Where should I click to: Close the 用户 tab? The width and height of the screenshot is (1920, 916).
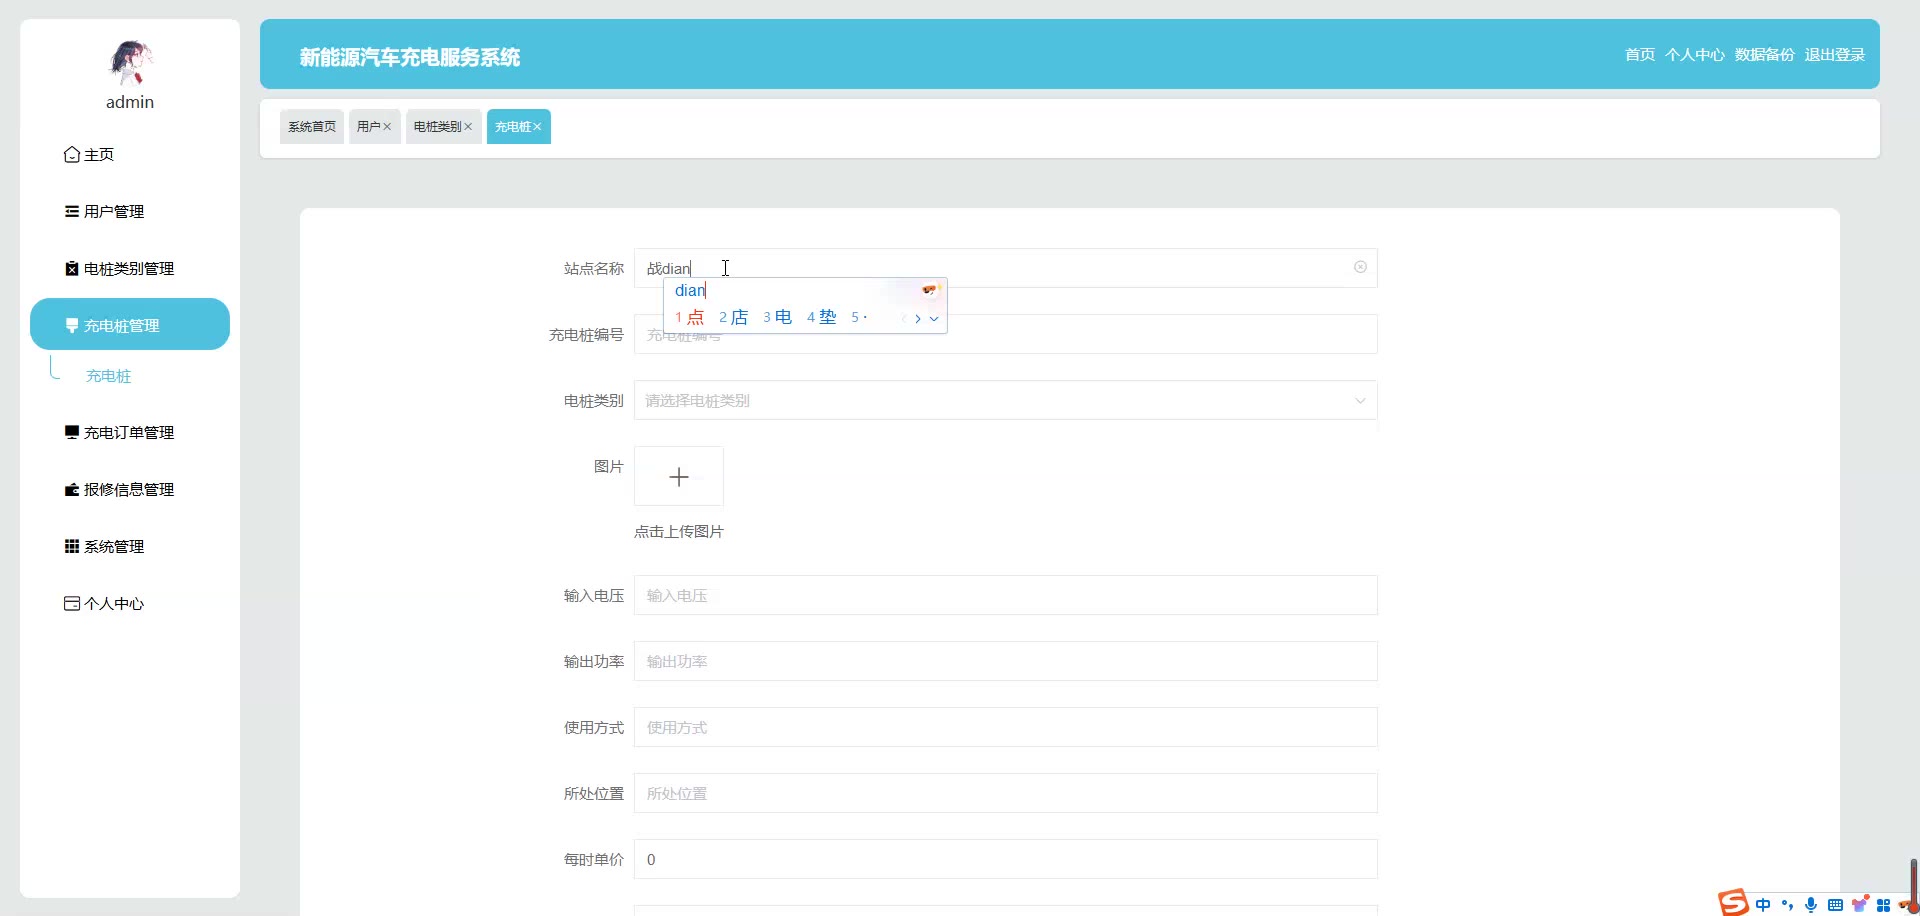387,127
